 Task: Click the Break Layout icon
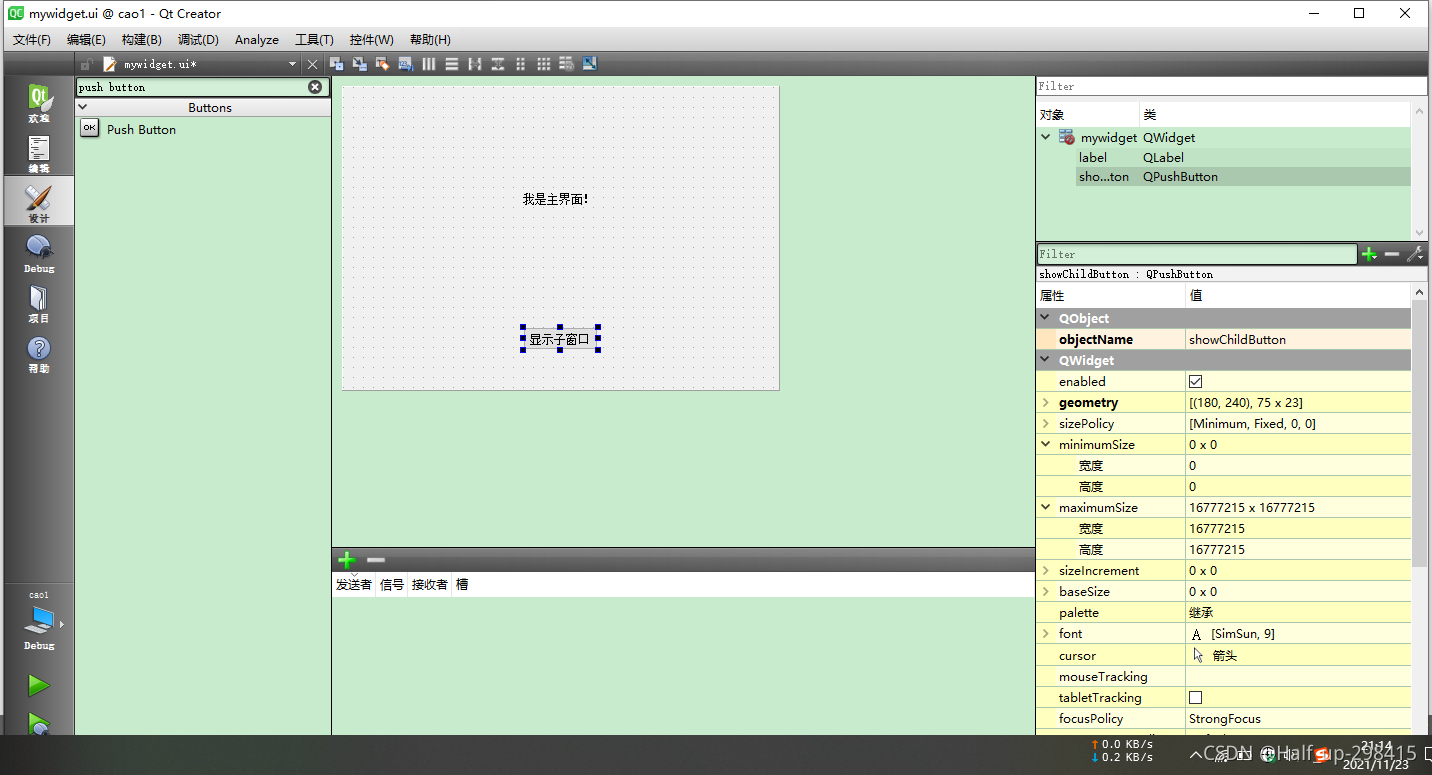point(566,64)
